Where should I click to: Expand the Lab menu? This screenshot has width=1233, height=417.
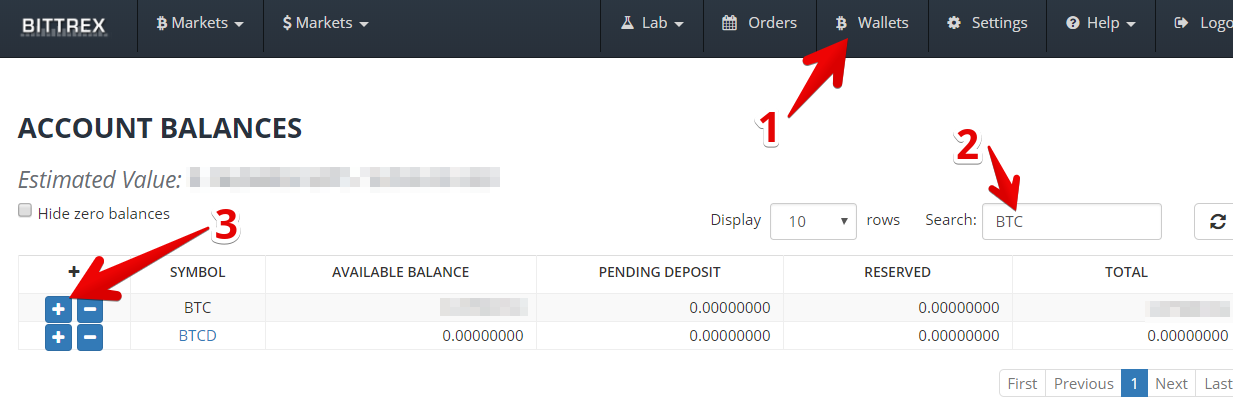652,23
